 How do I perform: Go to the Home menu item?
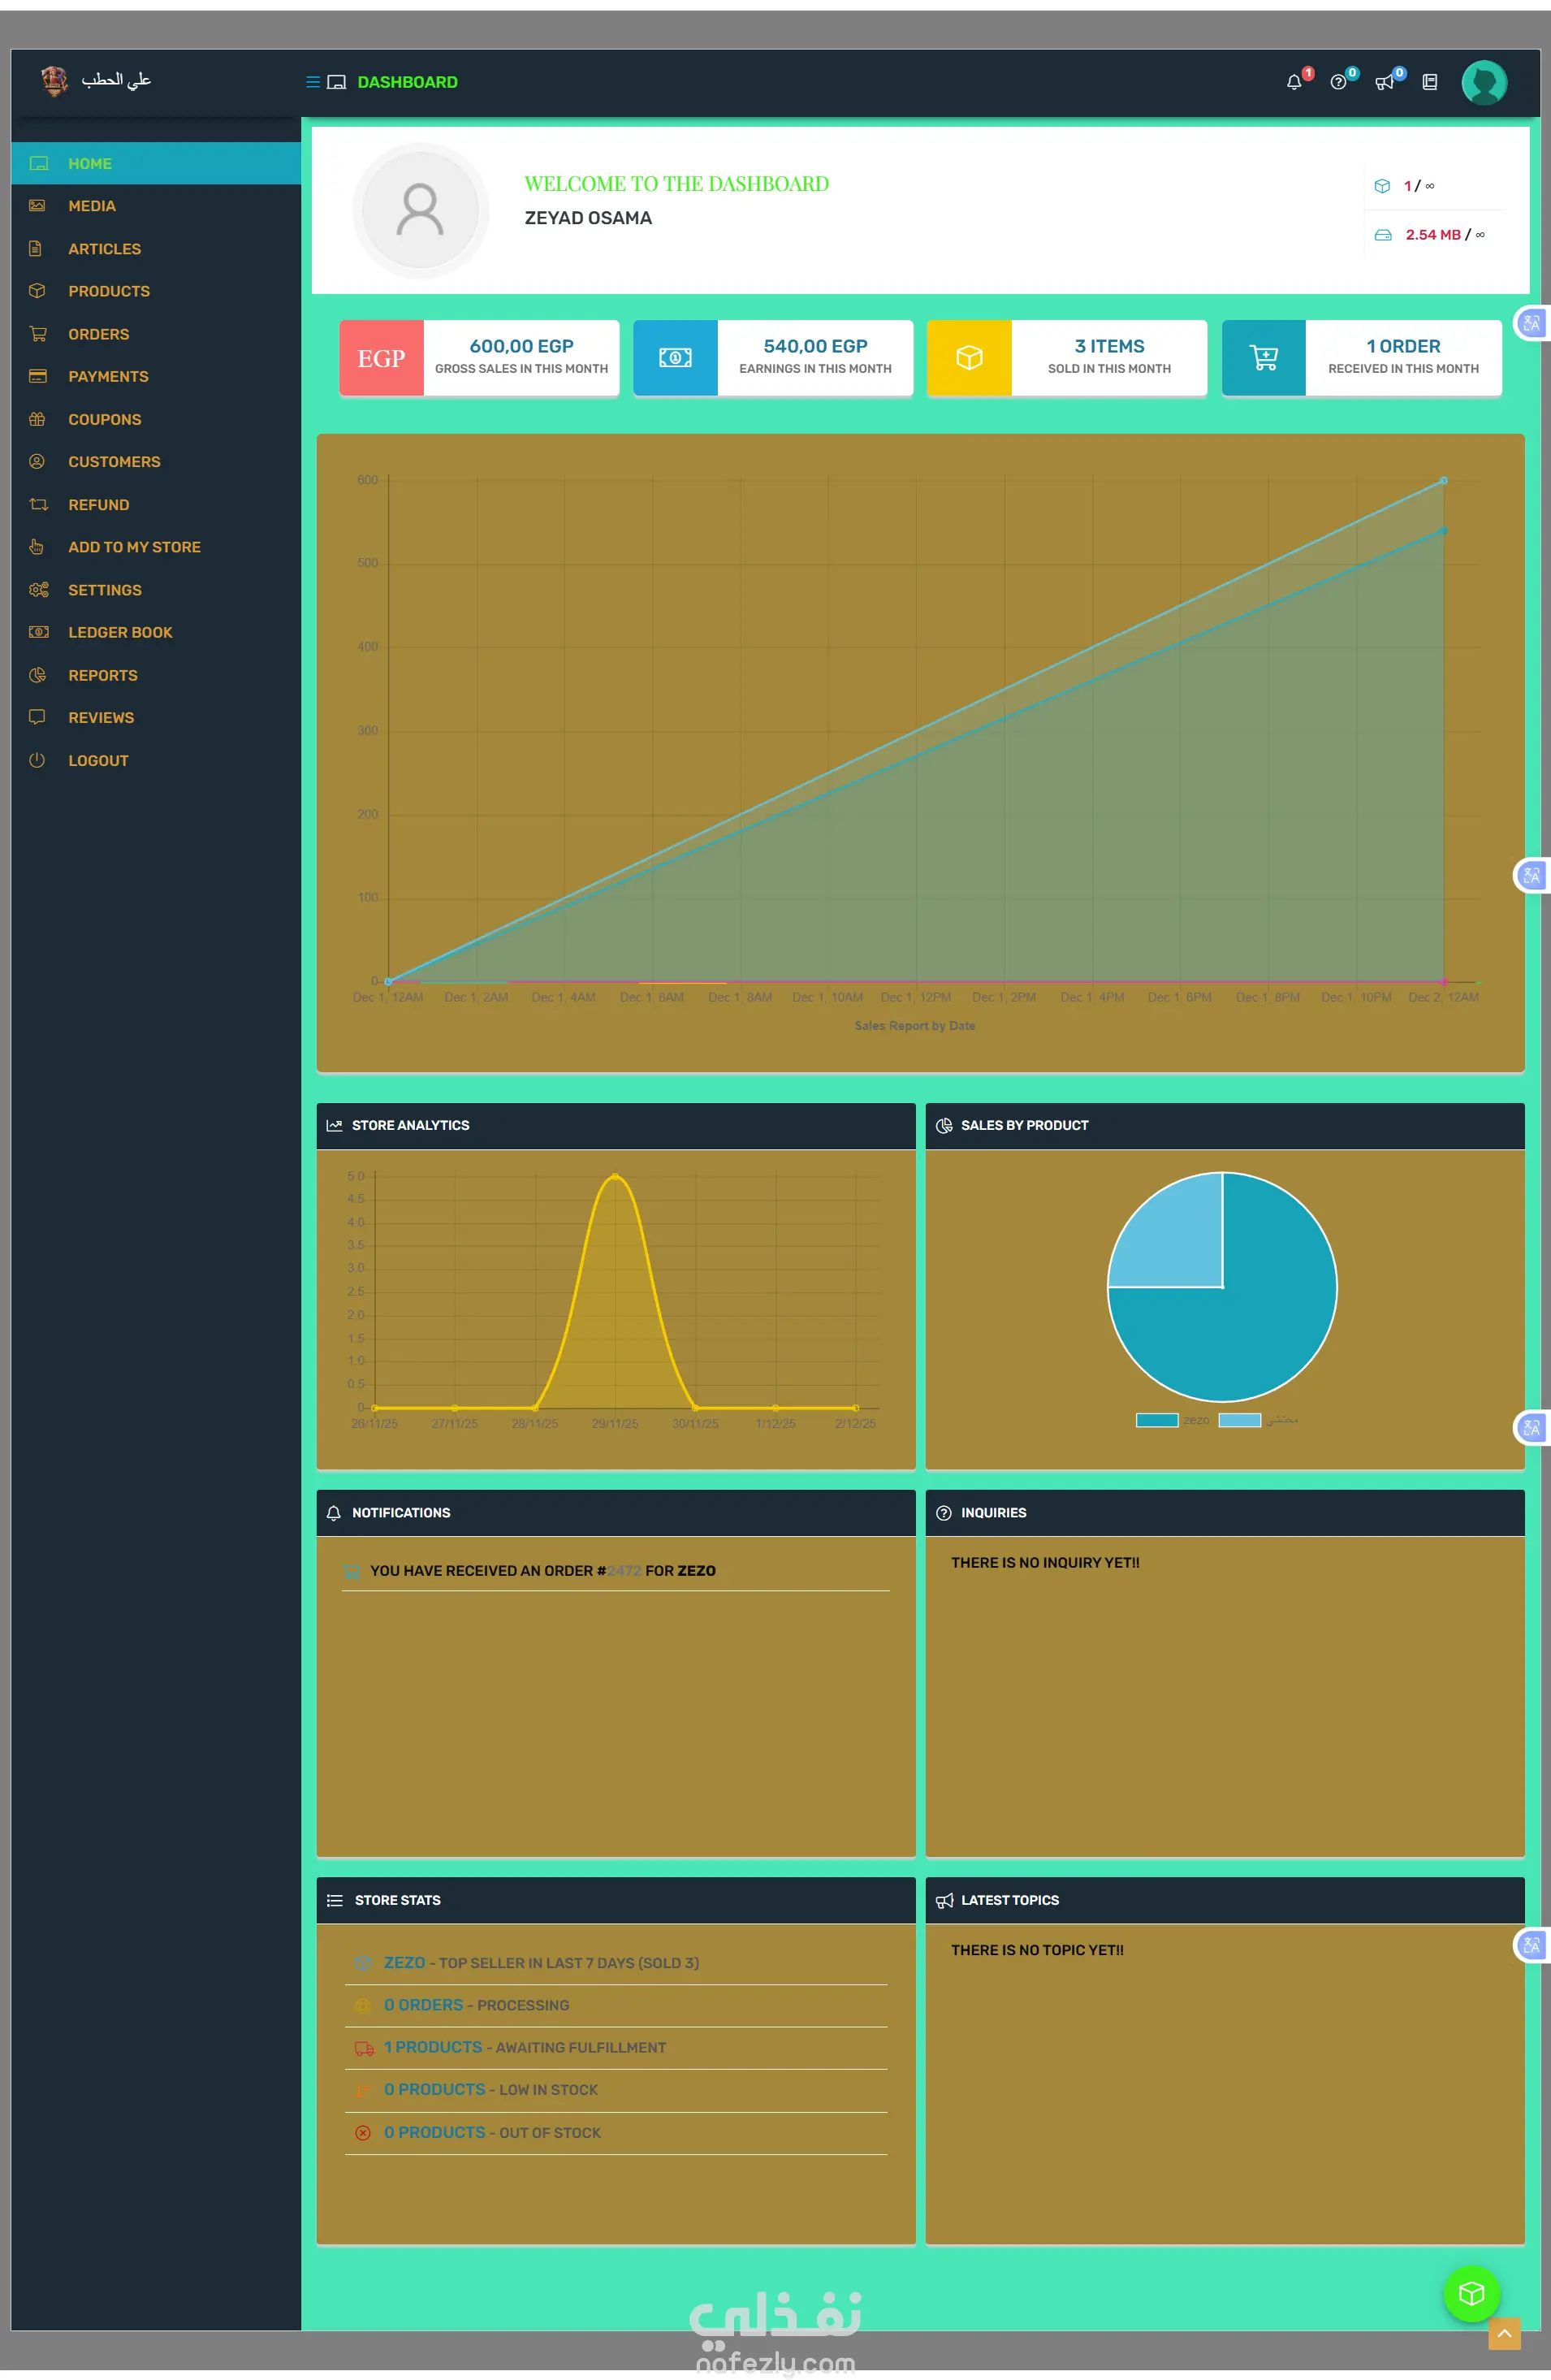coord(156,163)
